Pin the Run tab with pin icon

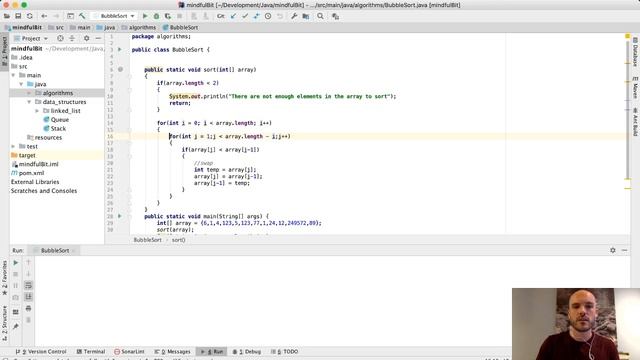click(16, 326)
